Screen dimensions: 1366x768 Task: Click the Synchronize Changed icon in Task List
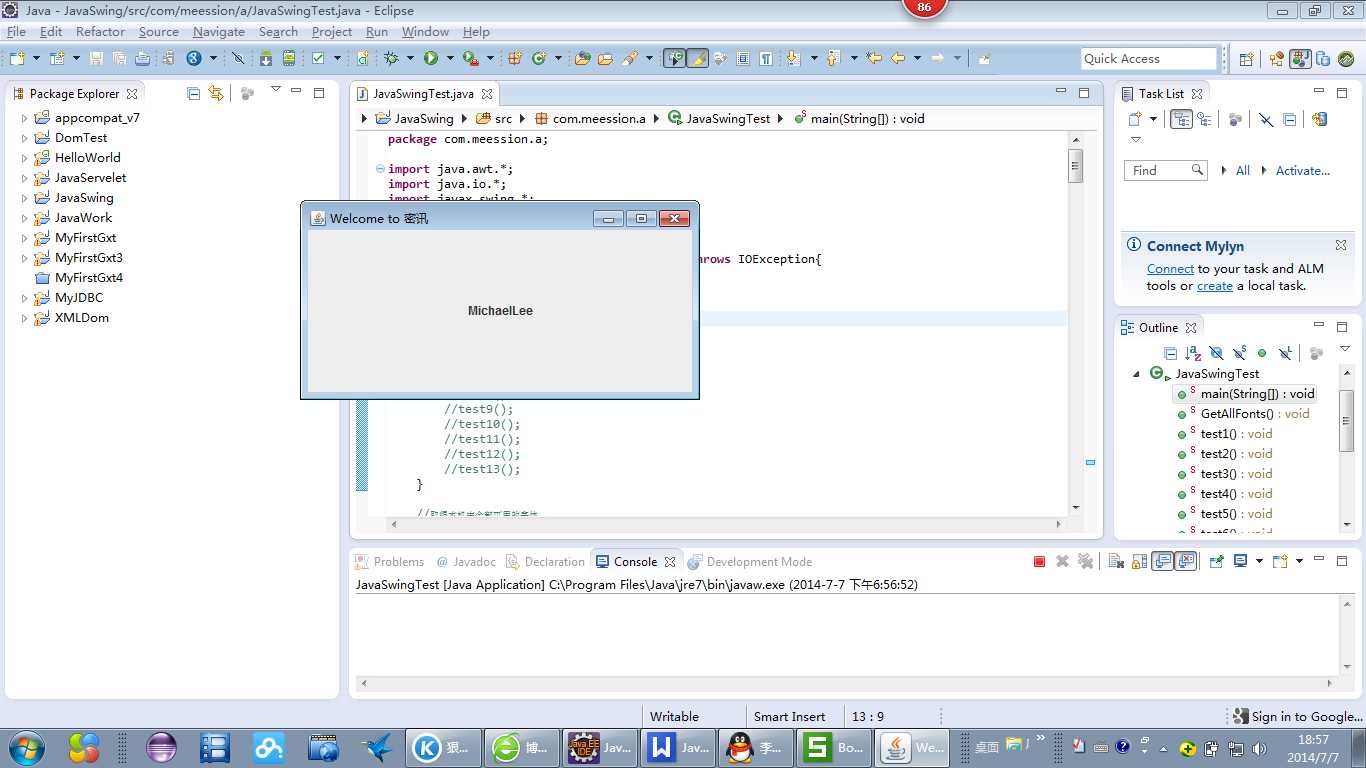coord(1319,120)
